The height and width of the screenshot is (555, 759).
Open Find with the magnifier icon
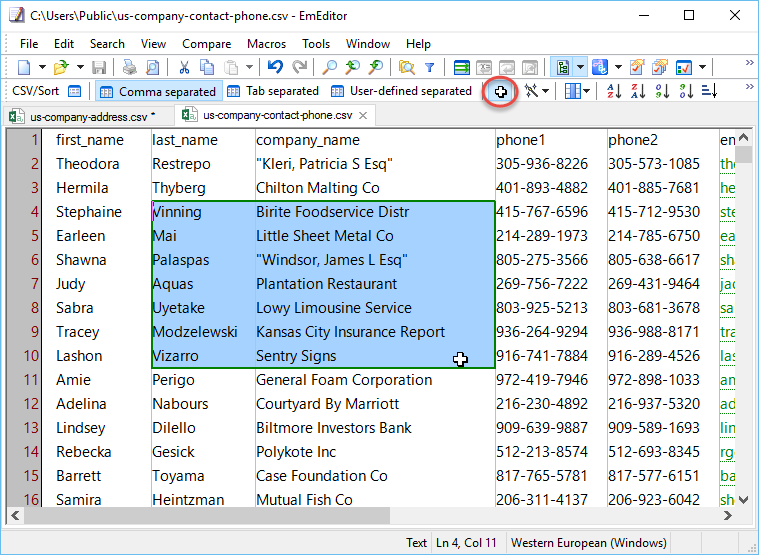330,67
